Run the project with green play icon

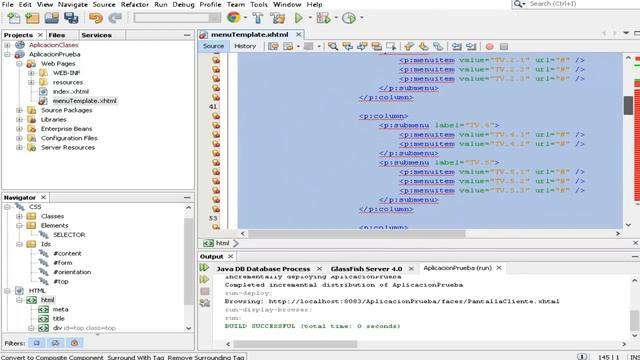pyautogui.click(x=299, y=18)
